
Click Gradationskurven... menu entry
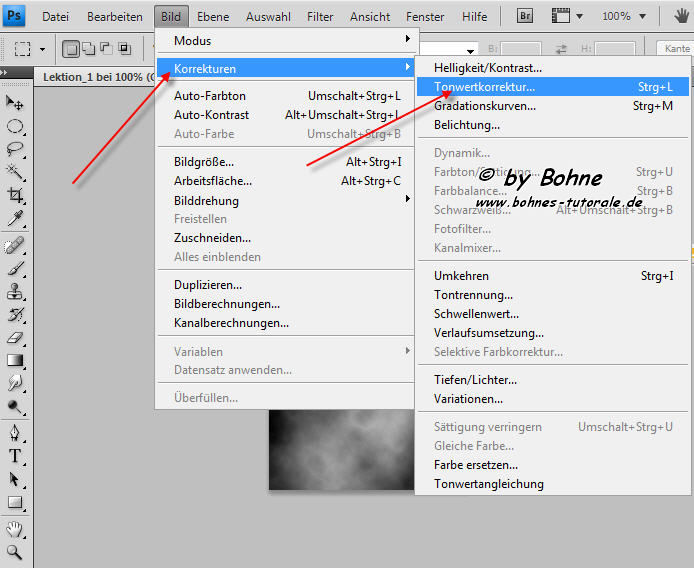[484, 106]
